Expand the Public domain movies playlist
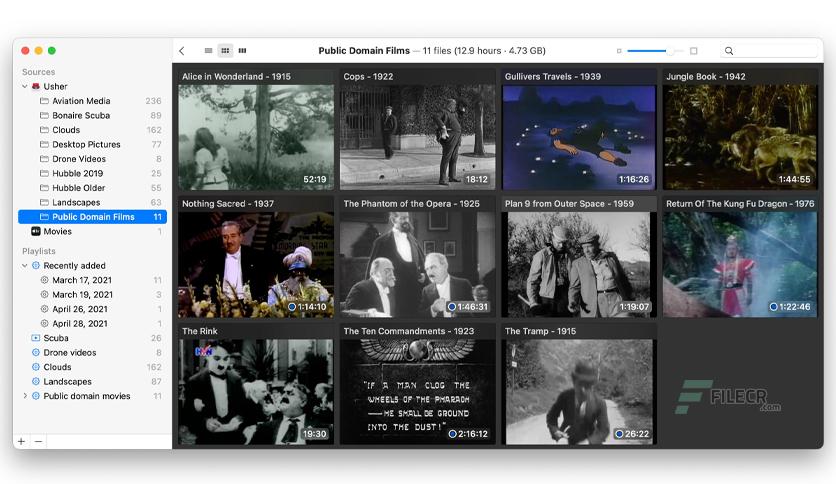Viewport: 836px width, 484px height. click(x=25, y=396)
